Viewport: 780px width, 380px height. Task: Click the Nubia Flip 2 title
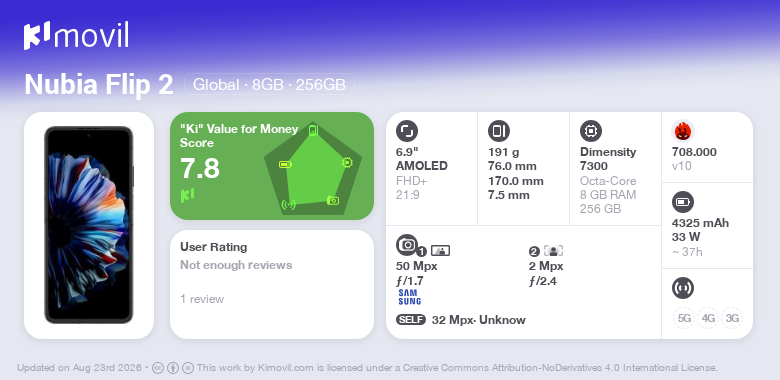point(99,85)
